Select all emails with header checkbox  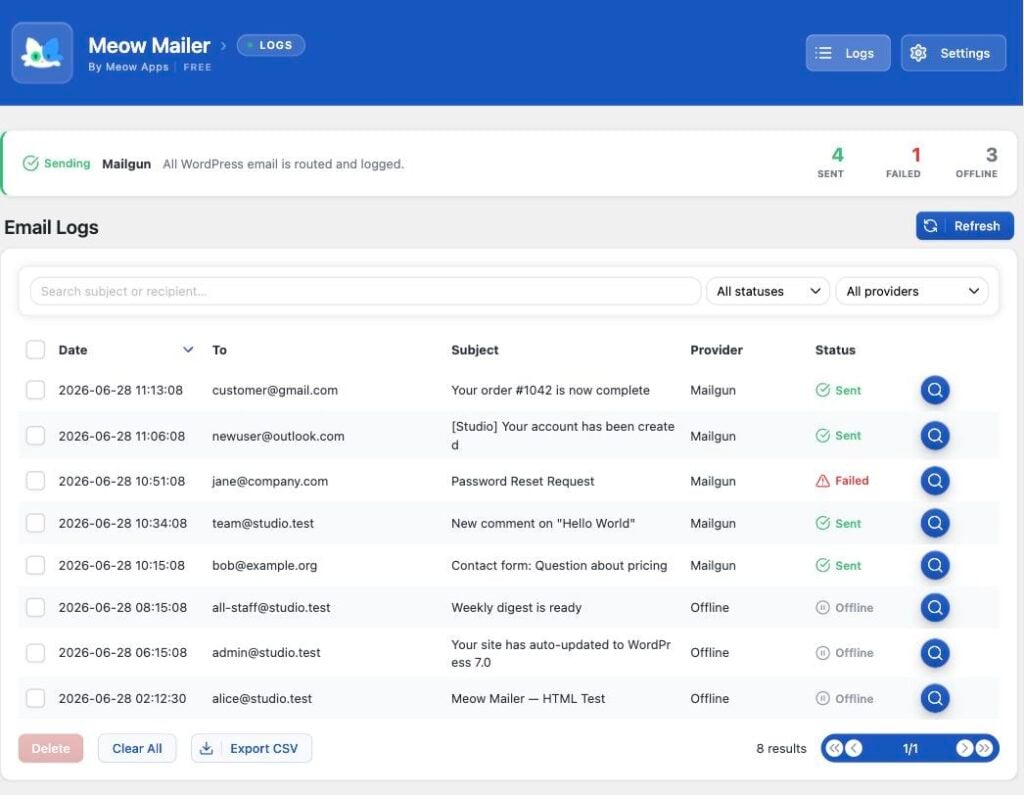click(35, 349)
